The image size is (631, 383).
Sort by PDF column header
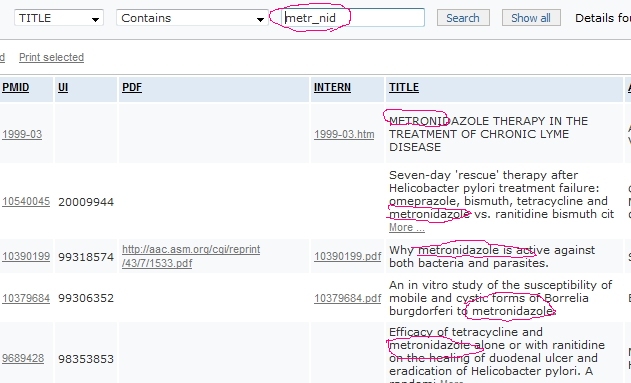coord(132,87)
